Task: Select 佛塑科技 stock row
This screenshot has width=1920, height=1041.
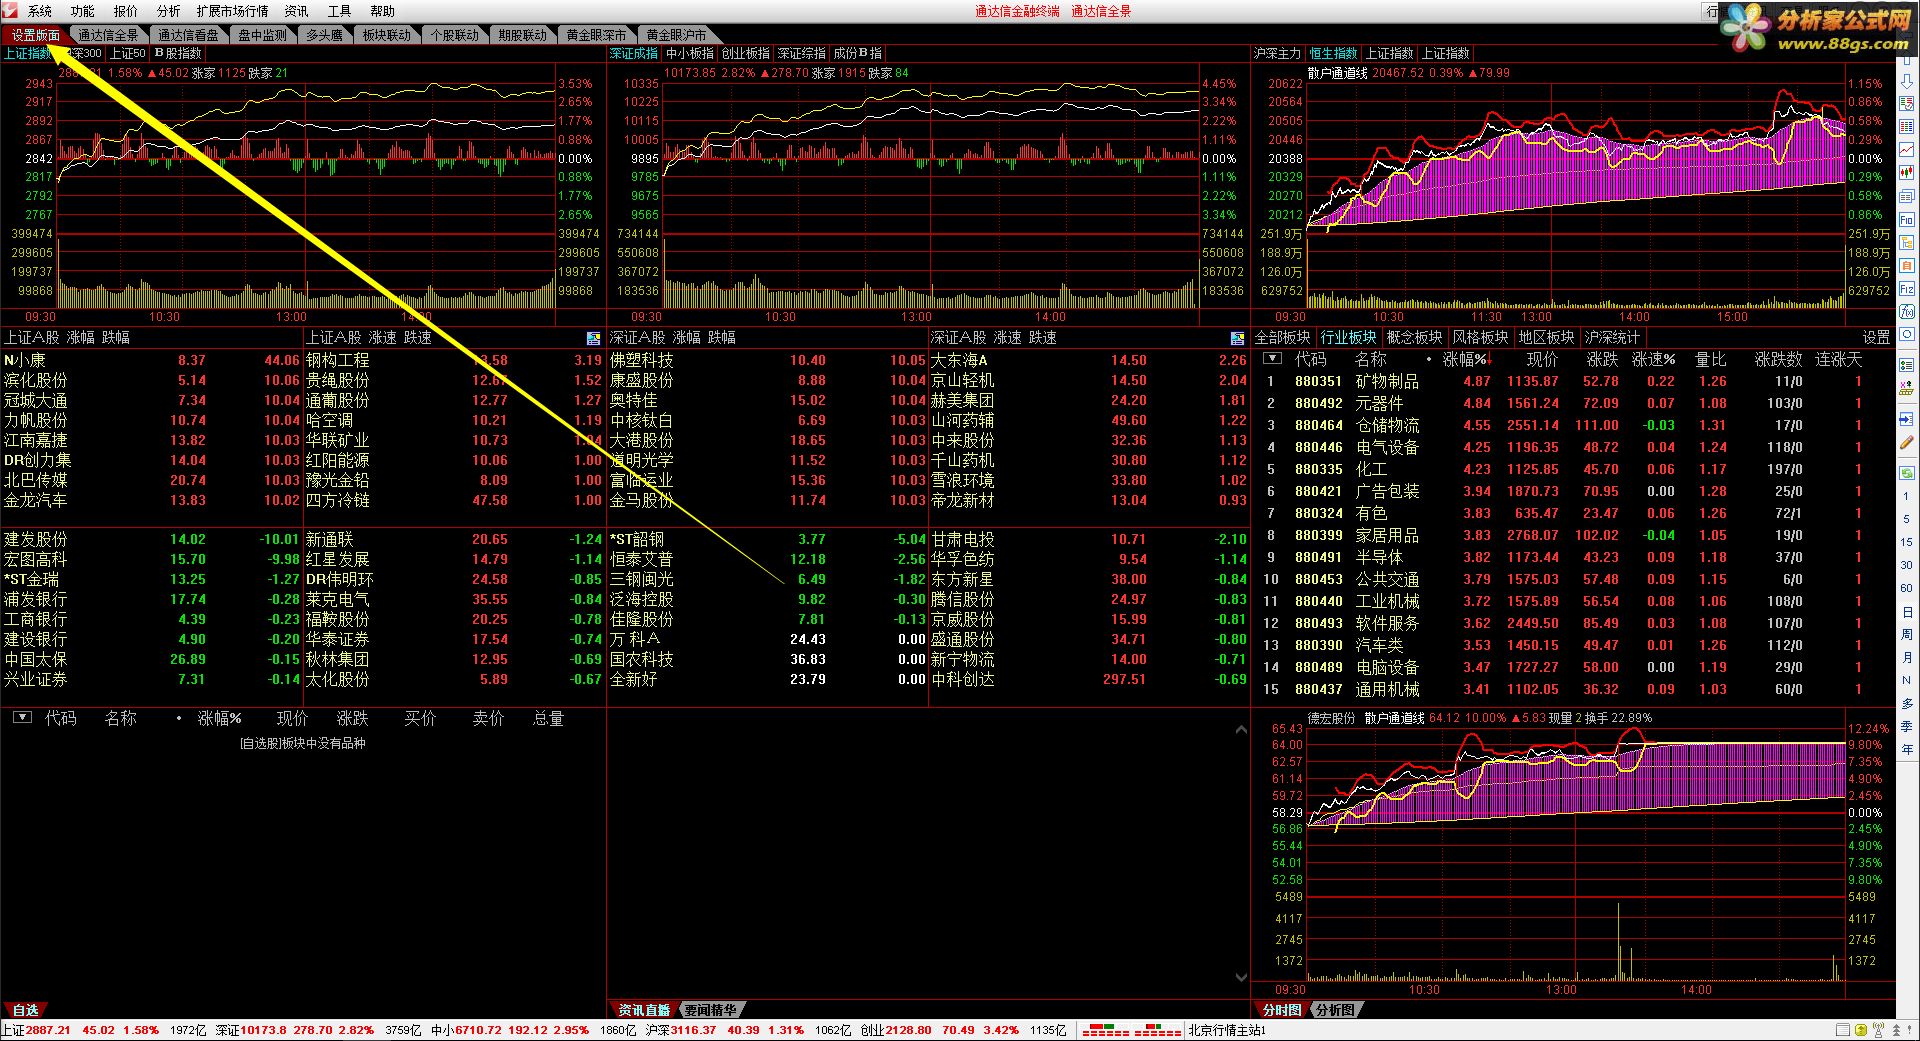Action: point(767,360)
